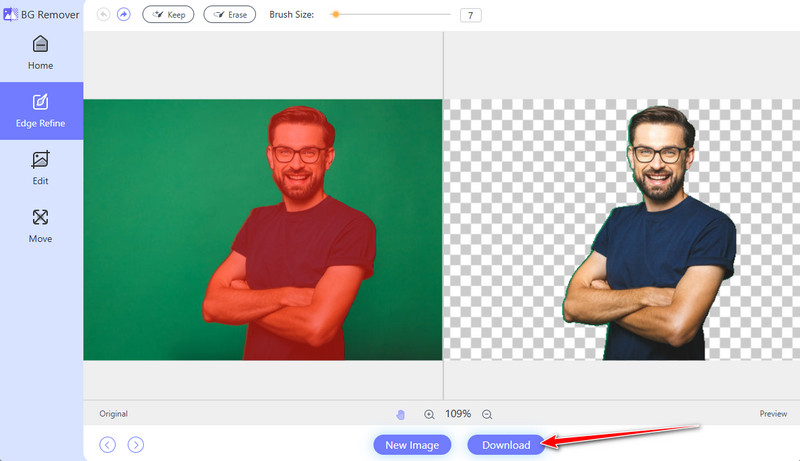Activate the hand pan tool
The image size is (800, 461).
(x=401, y=414)
